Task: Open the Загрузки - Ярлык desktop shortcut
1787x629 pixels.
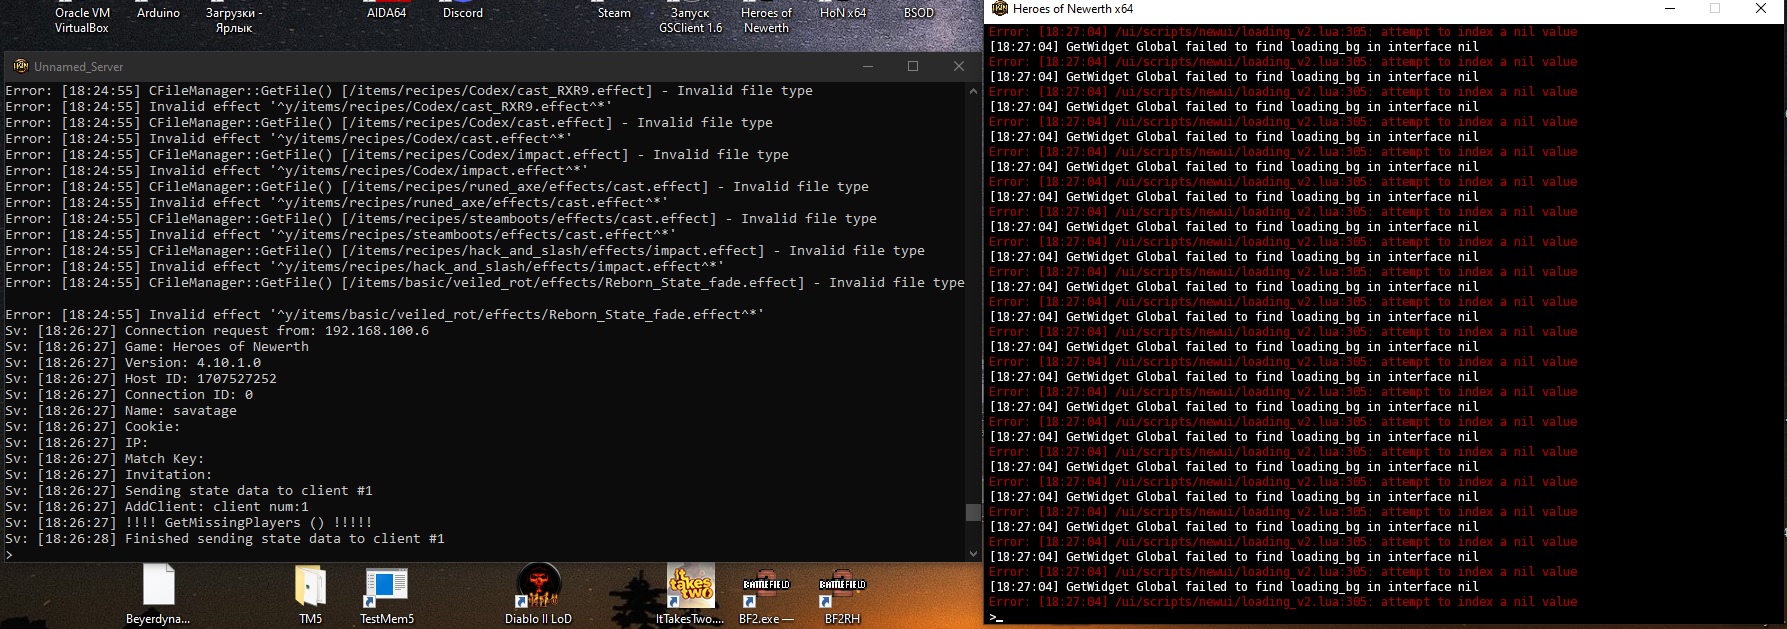Action: 234,19
